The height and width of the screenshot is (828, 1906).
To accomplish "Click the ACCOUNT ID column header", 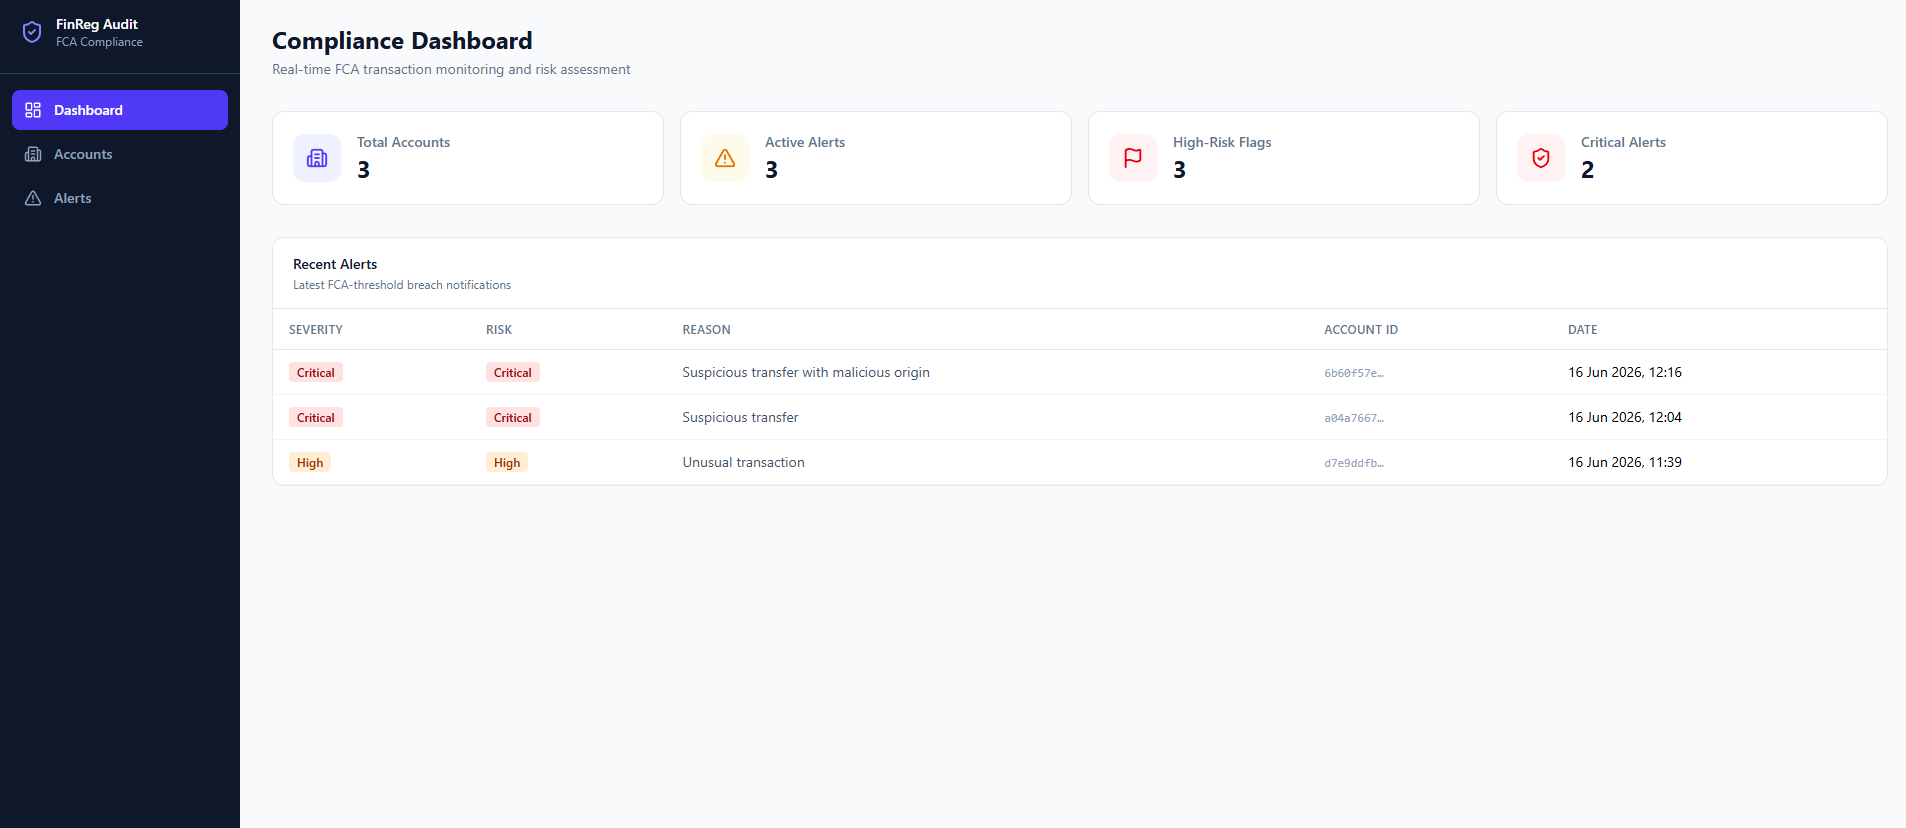I will (x=1361, y=330).
